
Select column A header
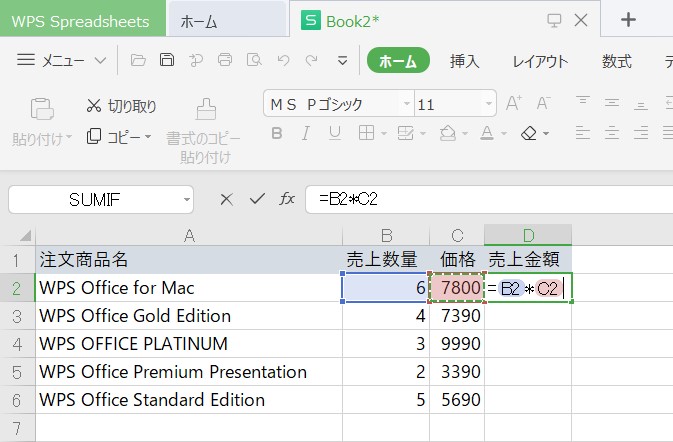(x=189, y=235)
